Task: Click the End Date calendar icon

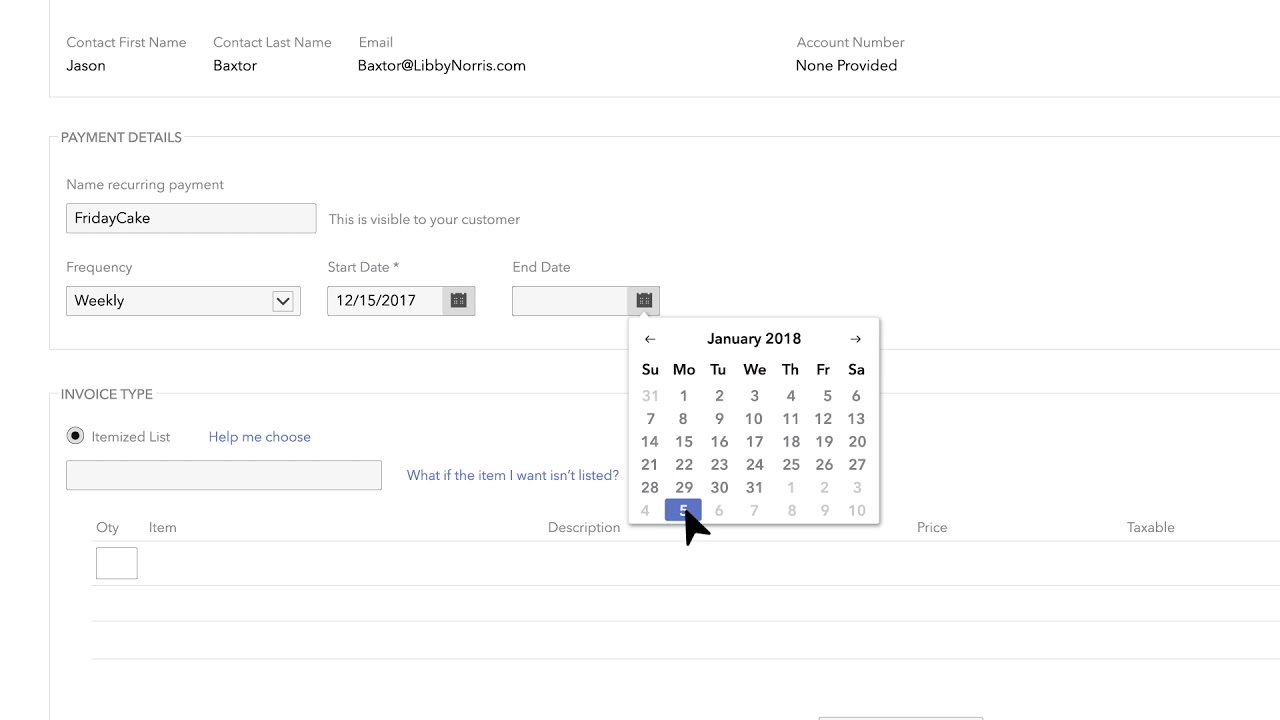Action: tap(644, 300)
